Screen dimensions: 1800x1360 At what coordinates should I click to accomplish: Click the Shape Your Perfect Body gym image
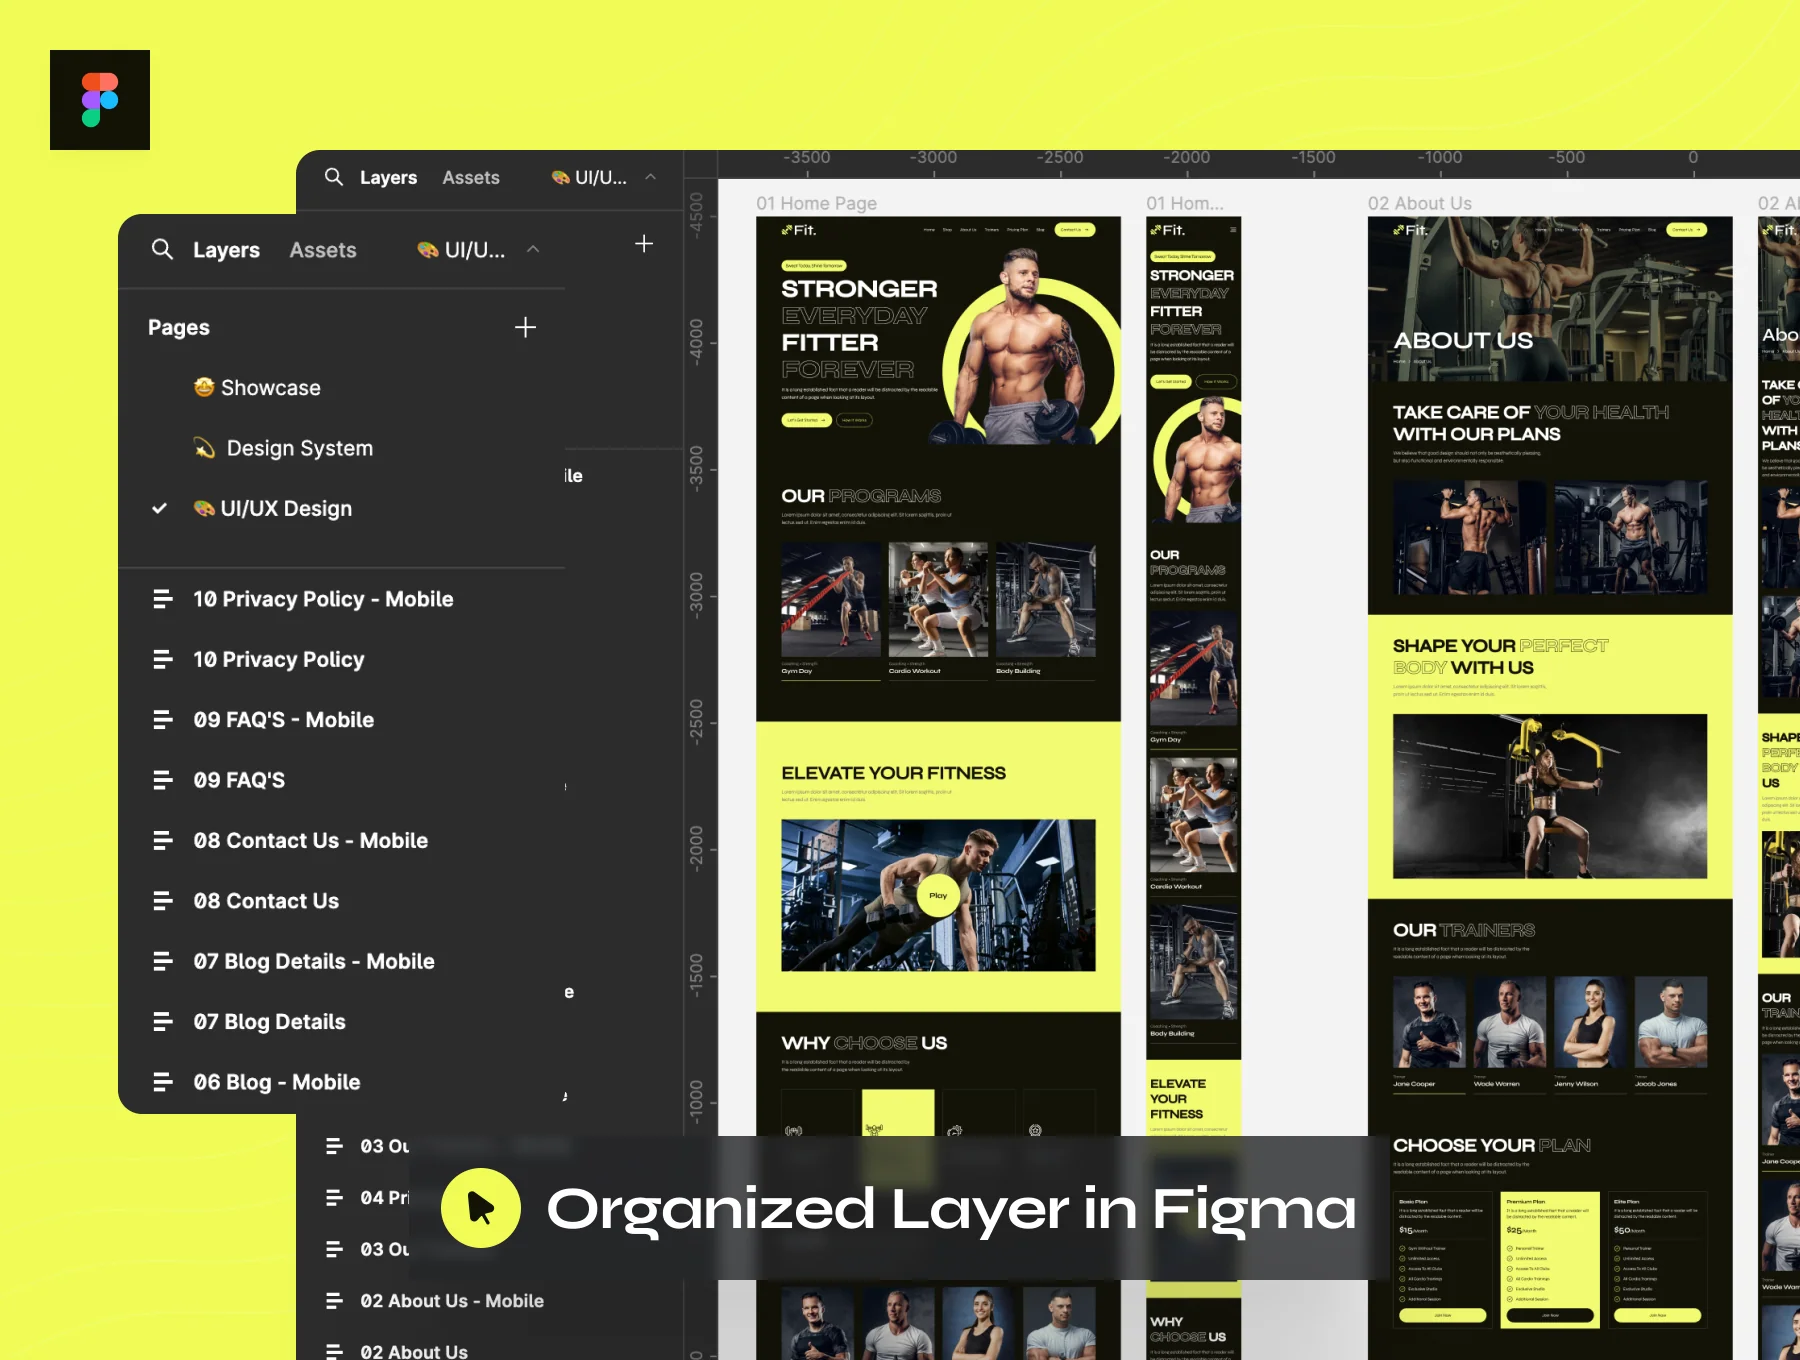[1550, 796]
